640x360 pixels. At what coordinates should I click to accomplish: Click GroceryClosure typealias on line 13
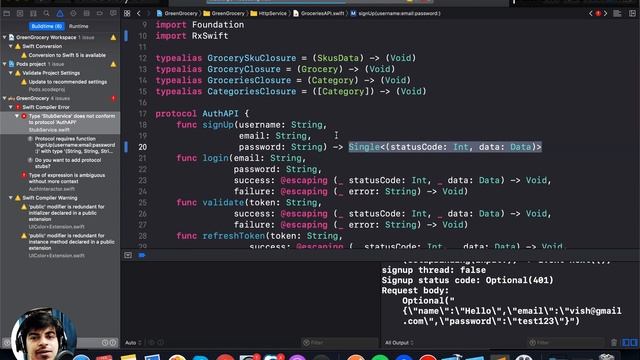point(244,69)
